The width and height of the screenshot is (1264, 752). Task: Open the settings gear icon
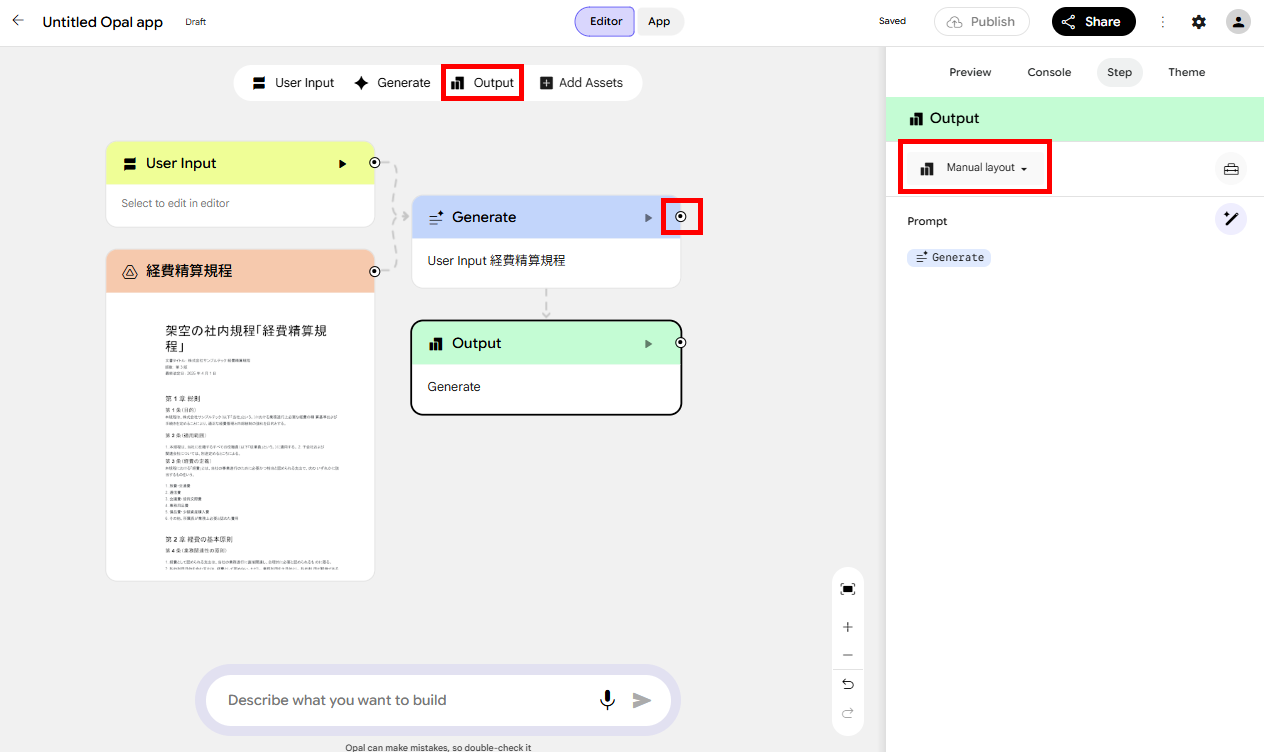click(x=1199, y=22)
